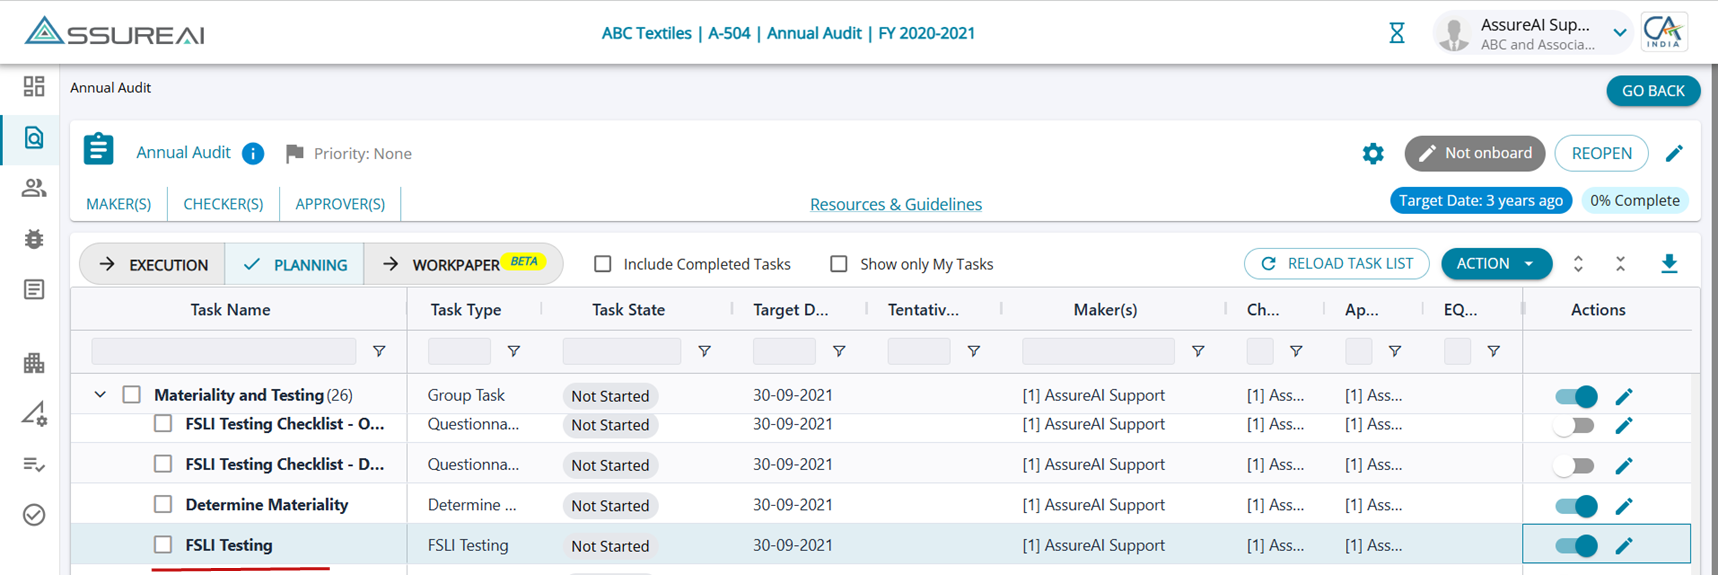The height and width of the screenshot is (575, 1718).
Task: Click the Annual Audit info icon
Action: coord(253,154)
